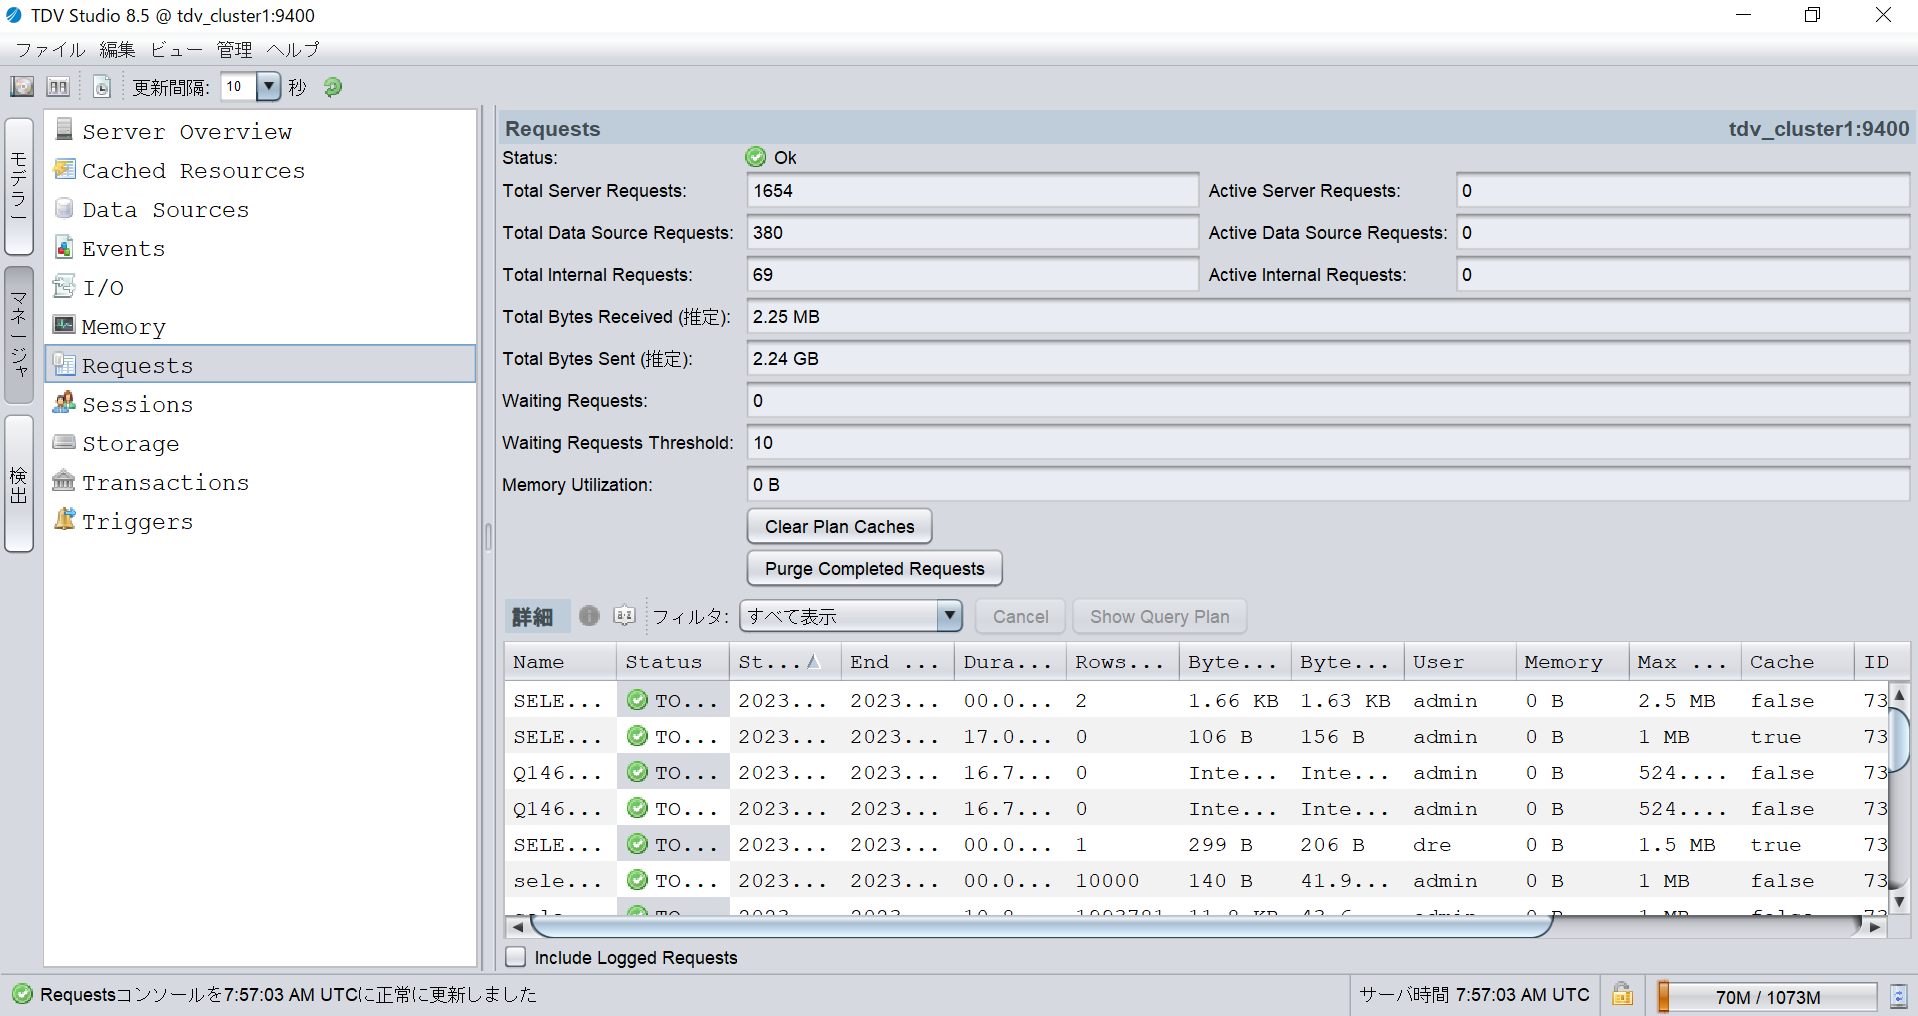This screenshot has height=1016, width=1918.
Task: Click the Transactions bank icon
Action: 64,481
